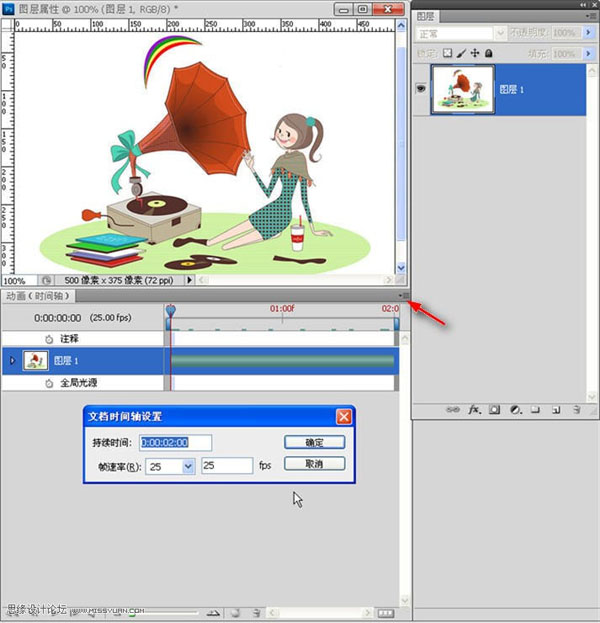Create a new layer
The width and height of the screenshot is (600, 623).
[x=557, y=409]
